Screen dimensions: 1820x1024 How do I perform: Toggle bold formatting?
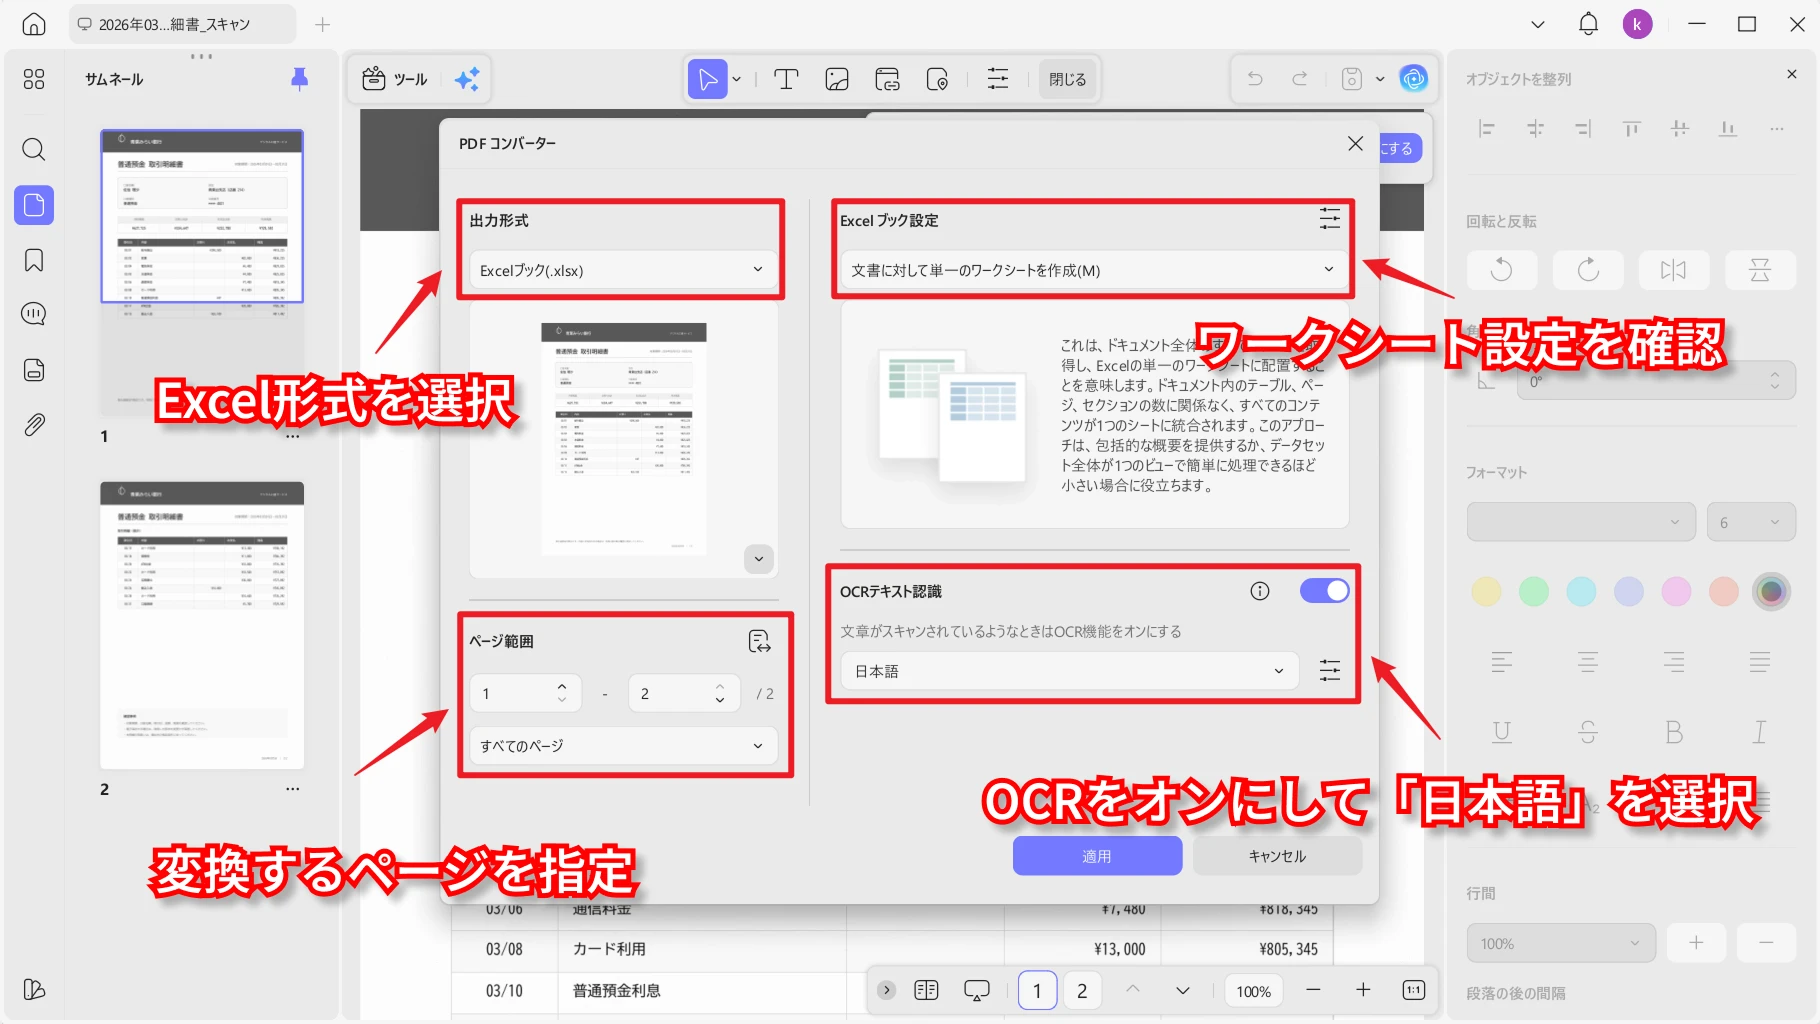[x=1674, y=732]
